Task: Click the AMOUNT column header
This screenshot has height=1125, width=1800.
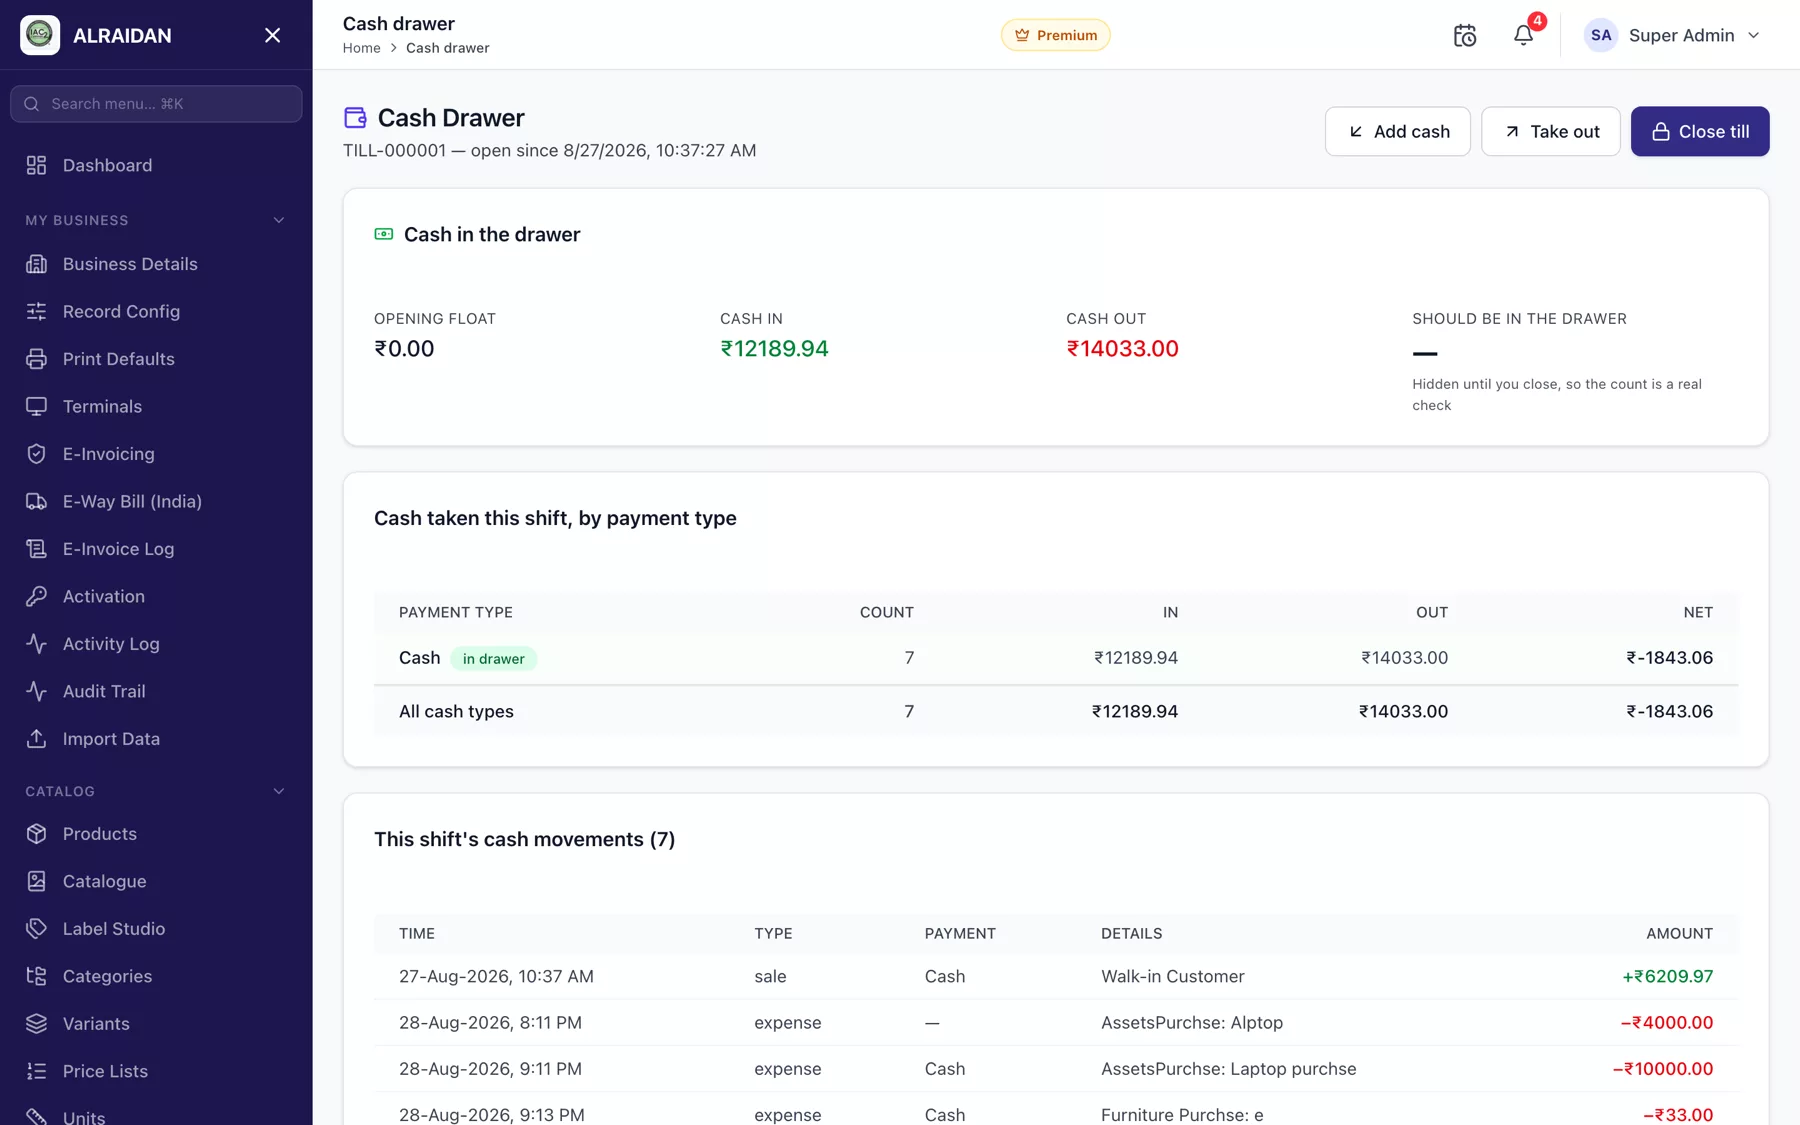Action: (x=1679, y=933)
